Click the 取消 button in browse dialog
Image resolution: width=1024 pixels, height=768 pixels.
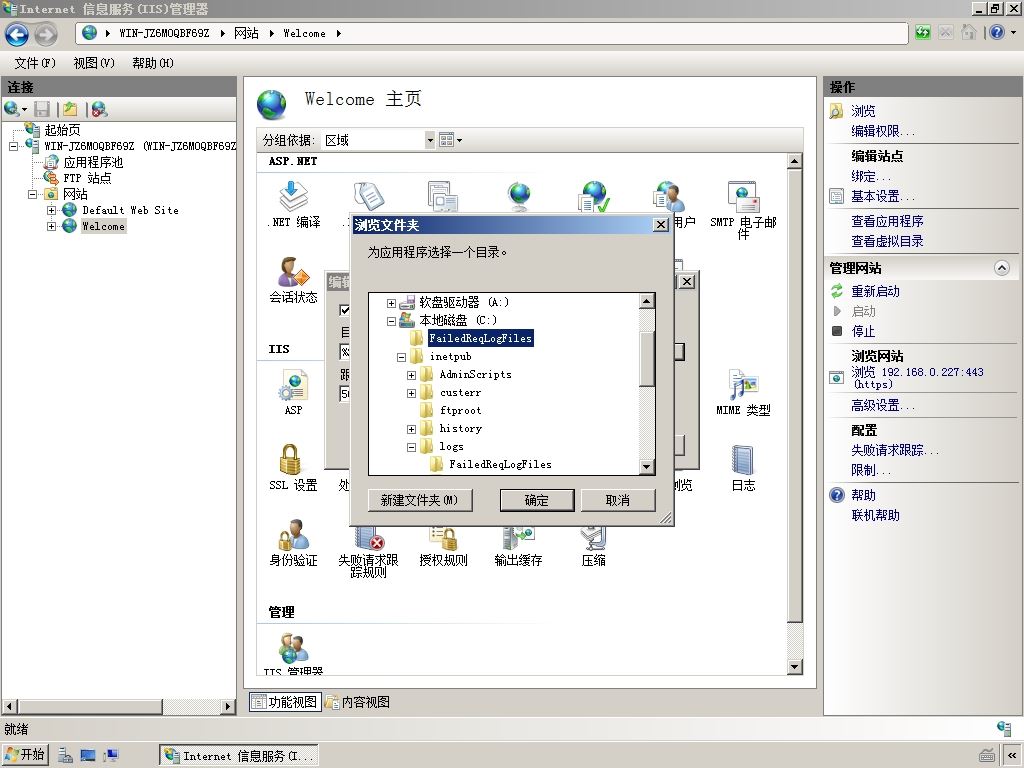coord(618,500)
